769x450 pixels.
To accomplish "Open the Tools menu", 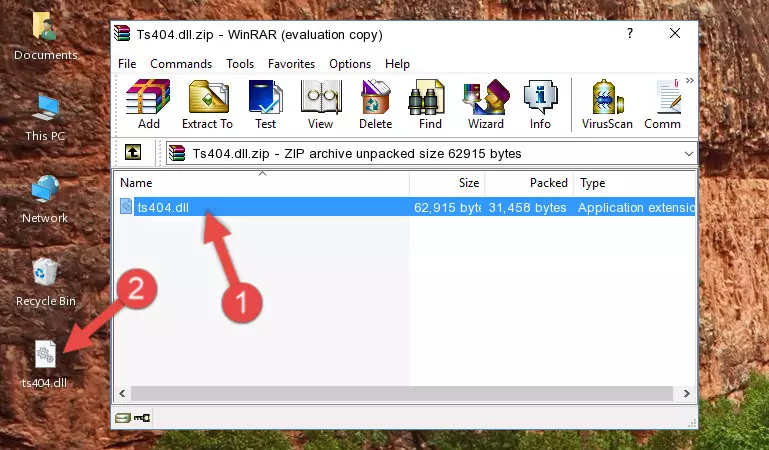I will [x=240, y=64].
